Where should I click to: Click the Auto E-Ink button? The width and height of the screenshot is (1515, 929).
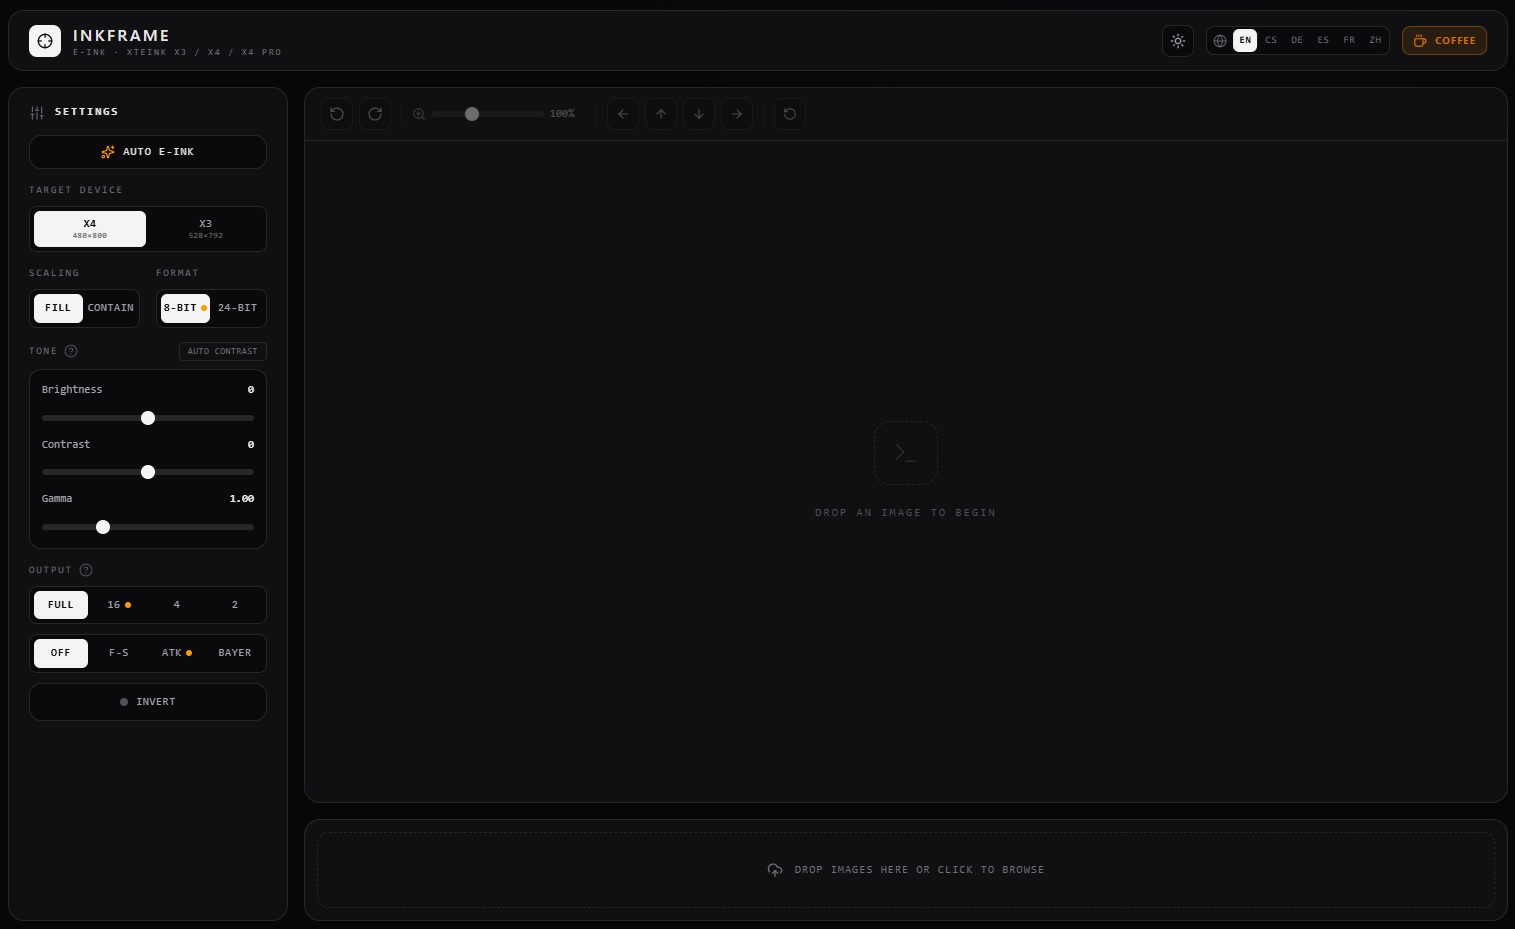(x=148, y=152)
